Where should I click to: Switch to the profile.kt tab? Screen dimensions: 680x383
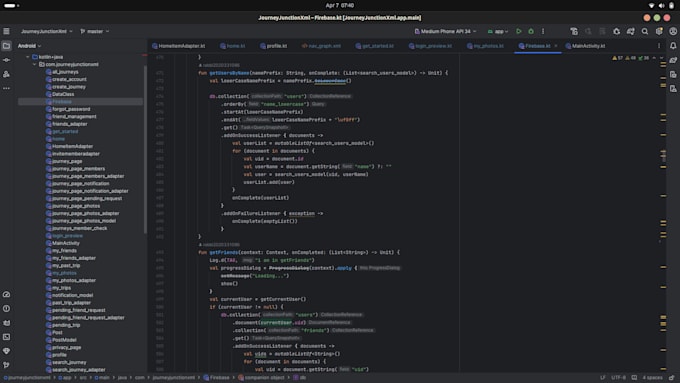click(274, 46)
